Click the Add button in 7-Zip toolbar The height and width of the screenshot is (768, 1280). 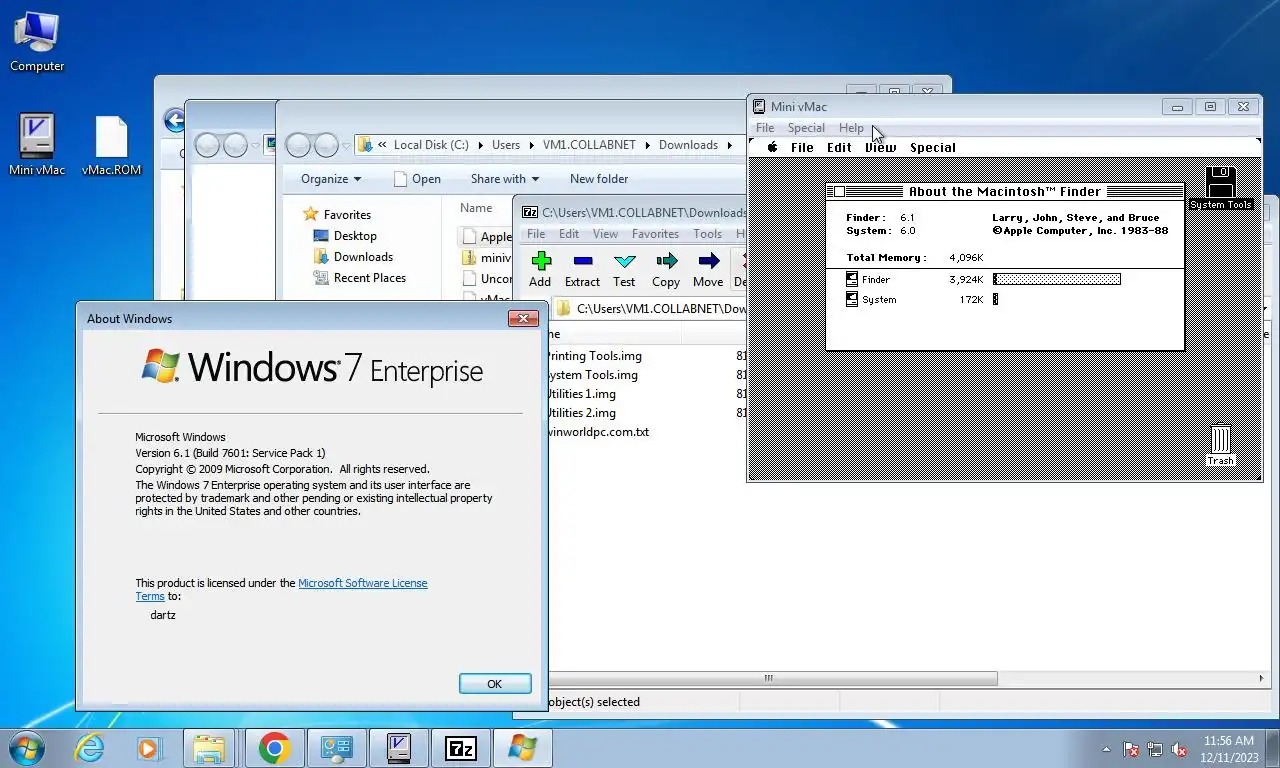pyautogui.click(x=541, y=269)
